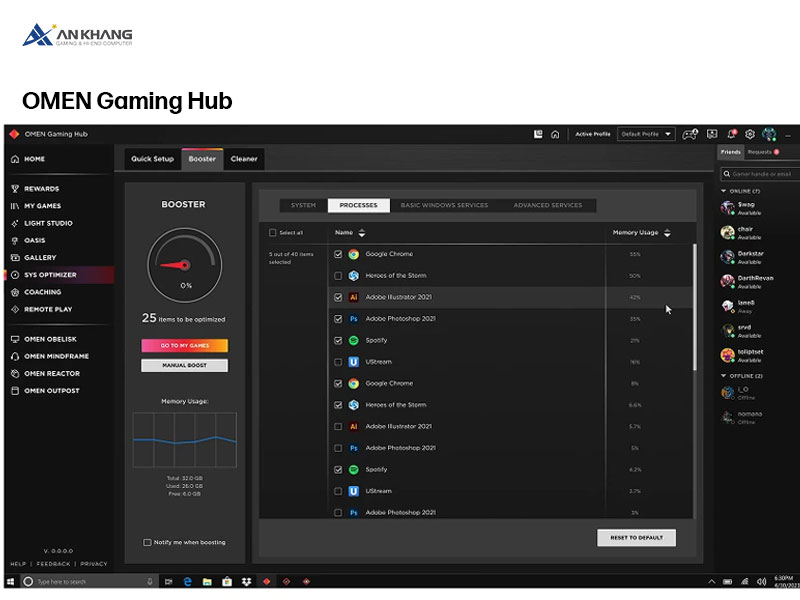Uncheck Google Chrome using 8% memory
This screenshot has width=800, height=600.
[338, 383]
